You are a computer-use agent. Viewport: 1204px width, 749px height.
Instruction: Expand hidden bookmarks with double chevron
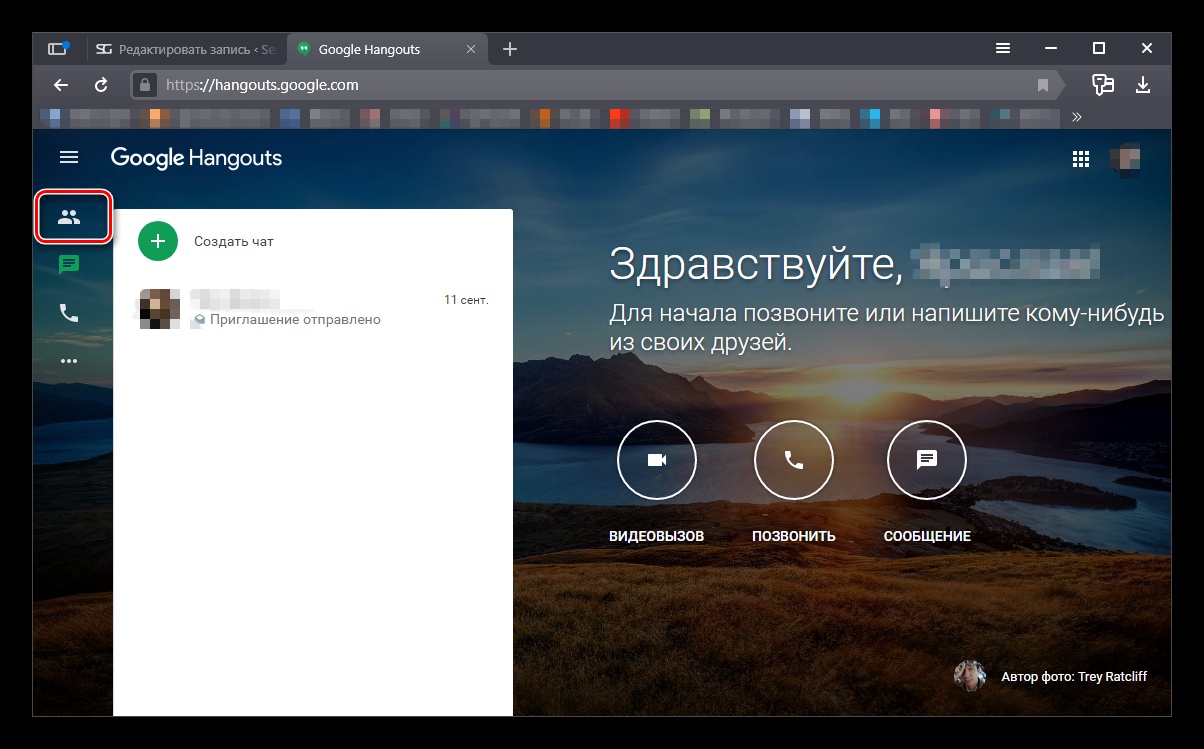1077,117
